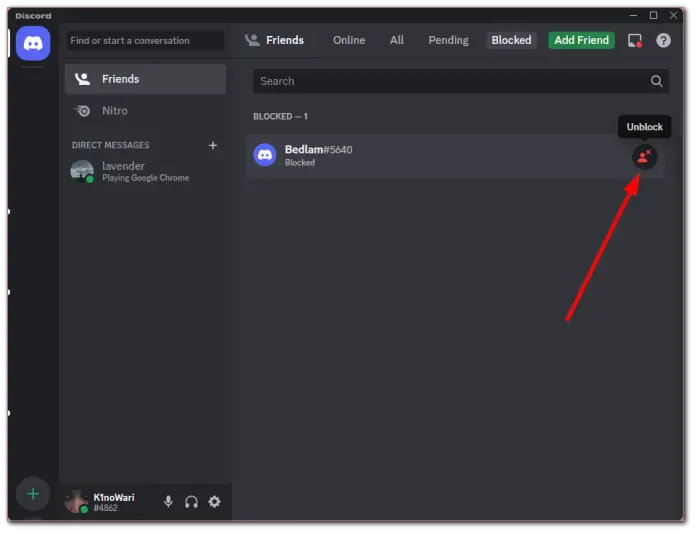696x534 pixels.
Task: Select the Blocked tab
Action: point(511,40)
